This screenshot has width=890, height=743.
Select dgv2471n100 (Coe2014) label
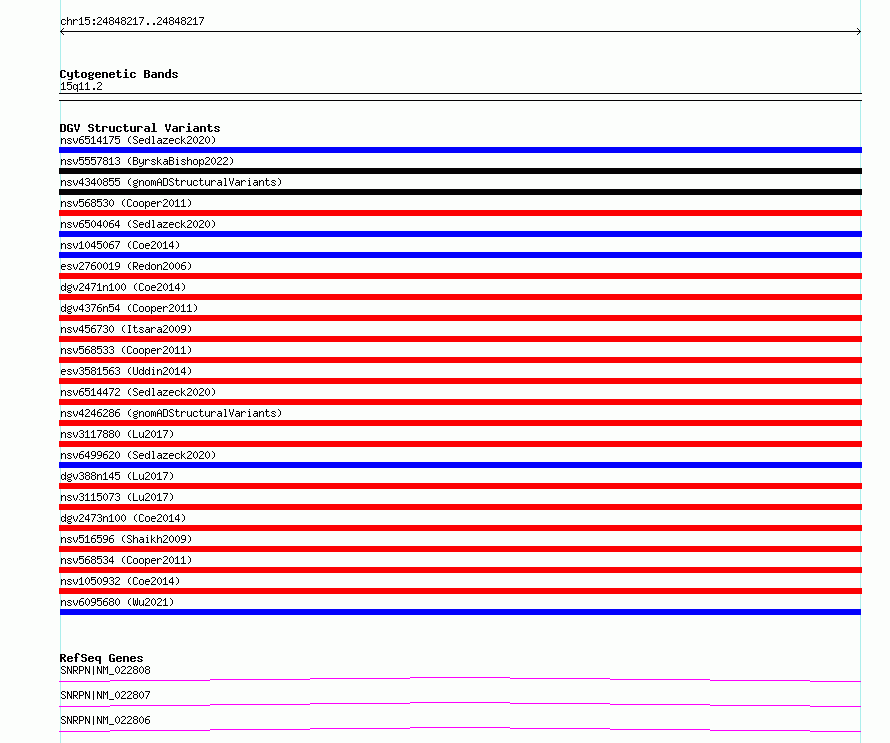pyautogui.click(x=123, y=287)
